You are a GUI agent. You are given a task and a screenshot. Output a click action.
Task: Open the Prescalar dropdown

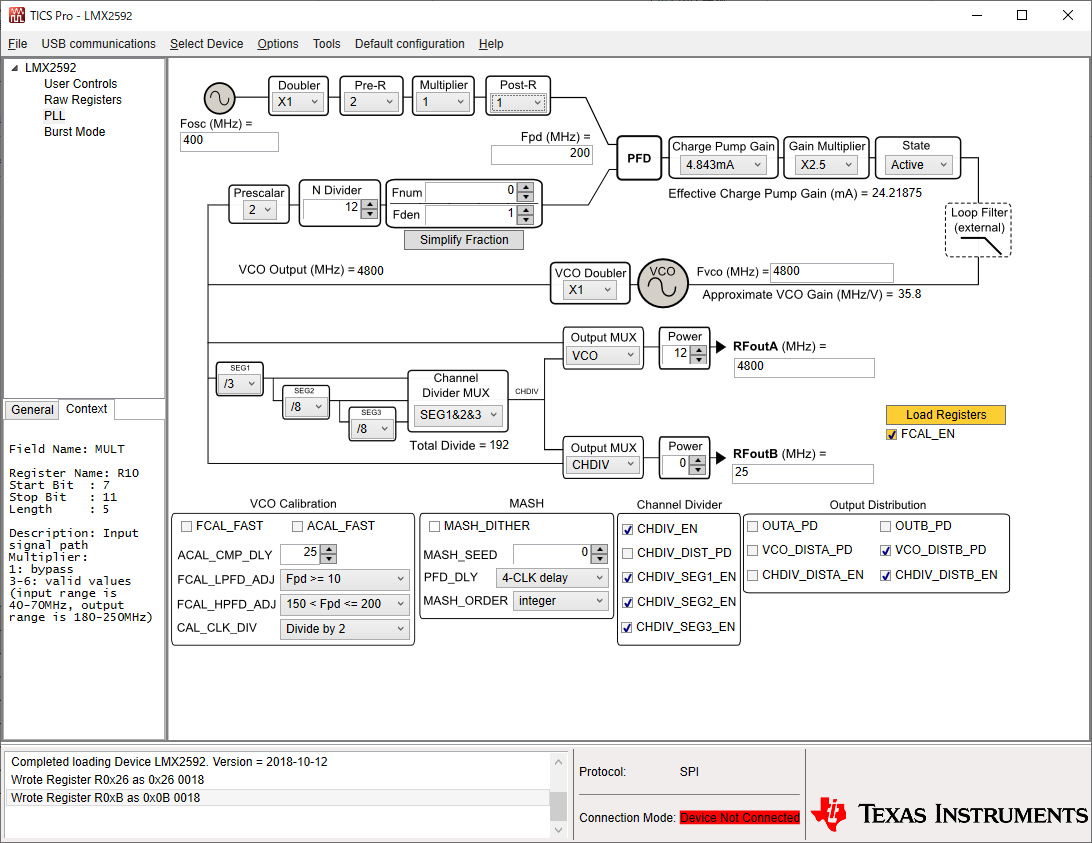(x=259, y=210)
